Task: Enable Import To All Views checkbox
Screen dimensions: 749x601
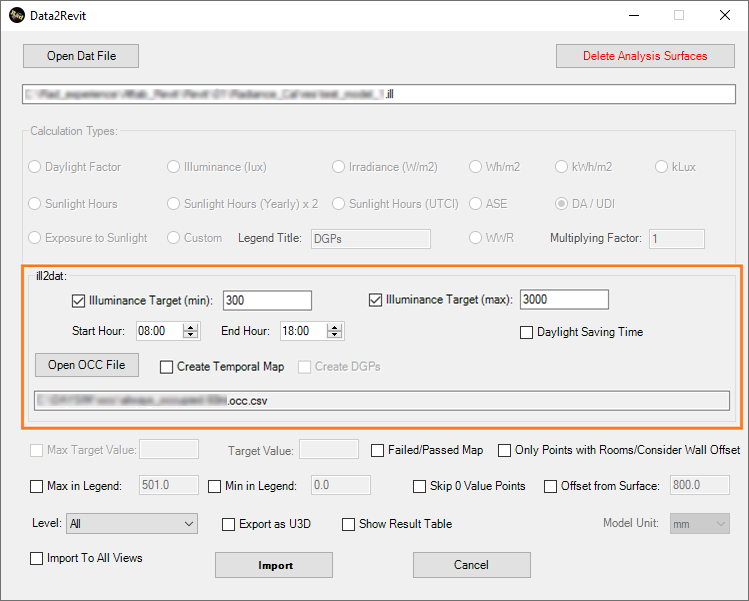Action: pos(36,558)
